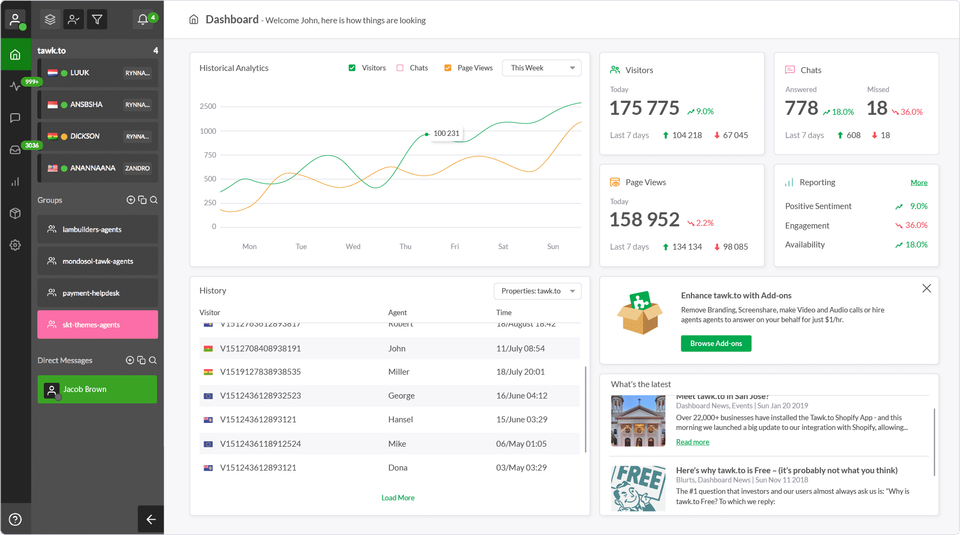Open the This Week dropdown
The image size is (960, 535).
point(541,68)
